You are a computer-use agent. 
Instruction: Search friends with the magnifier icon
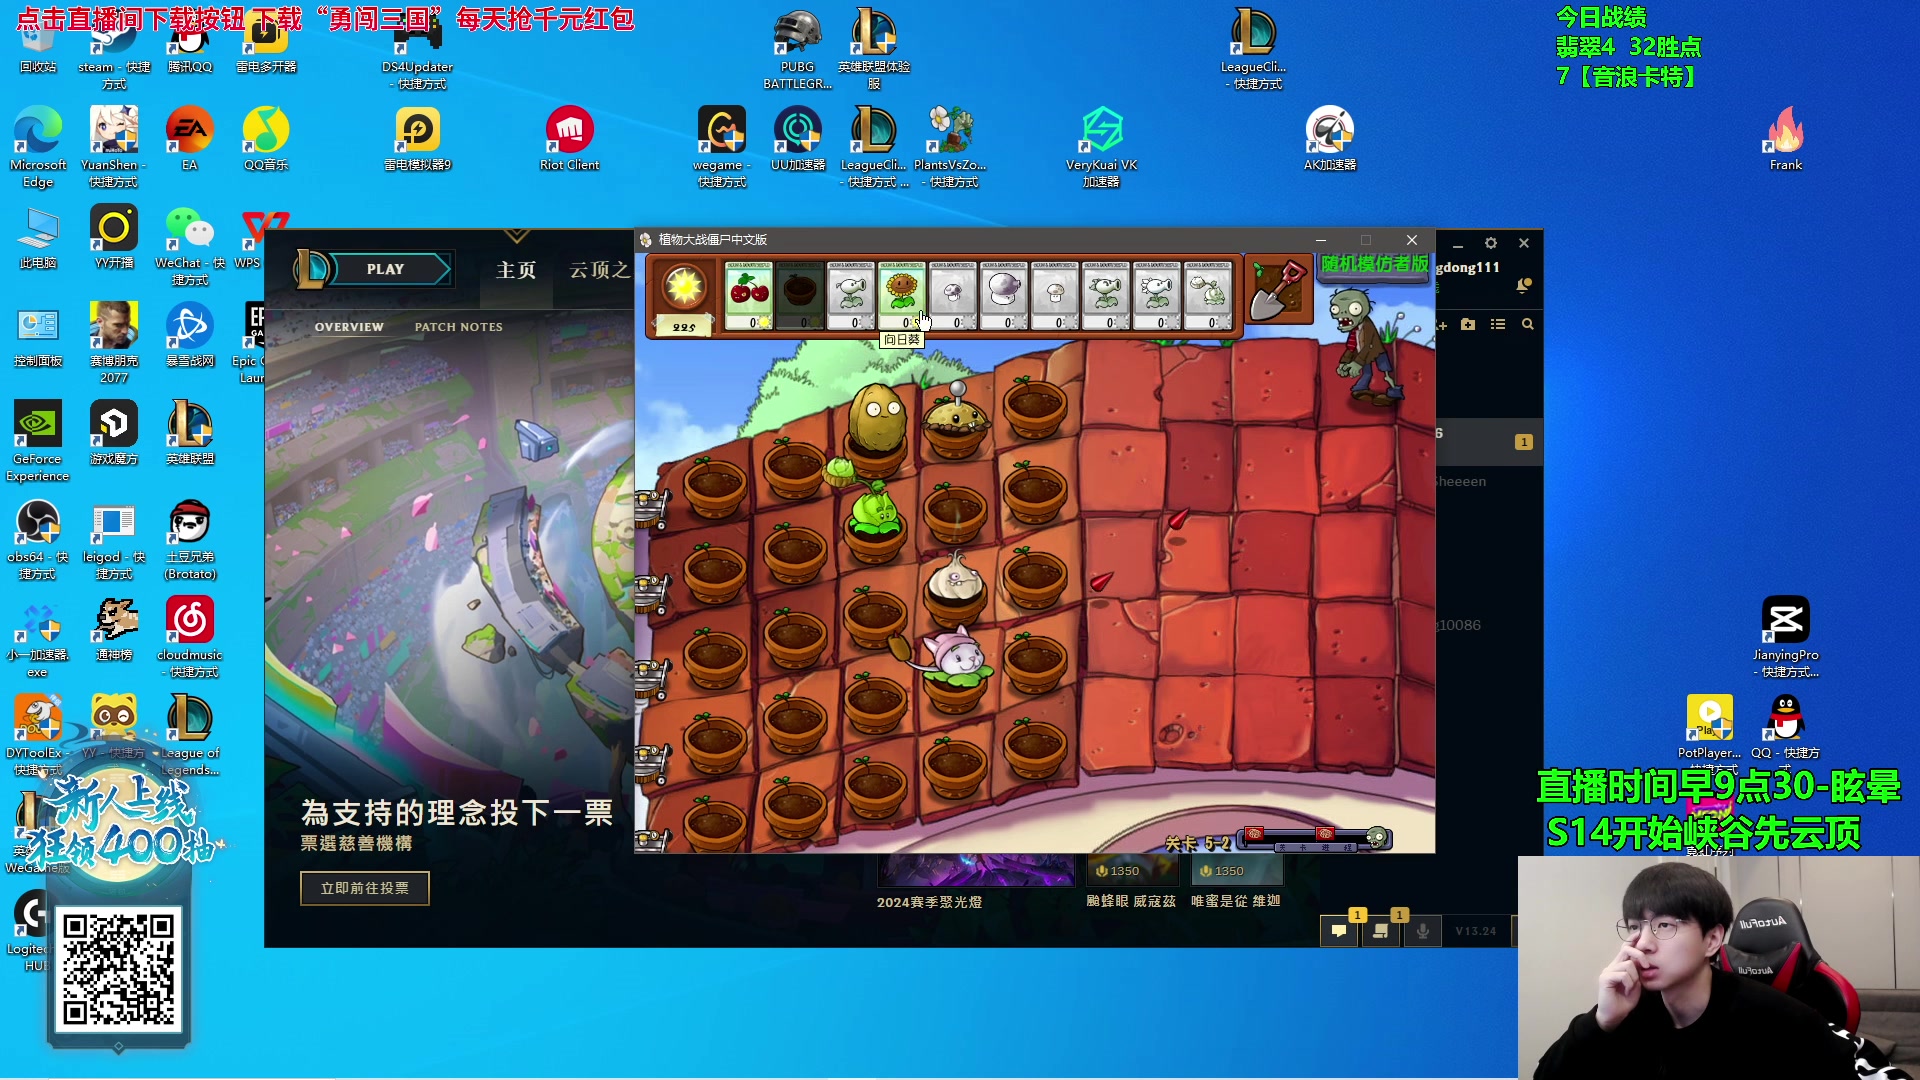pos(1528,324)
